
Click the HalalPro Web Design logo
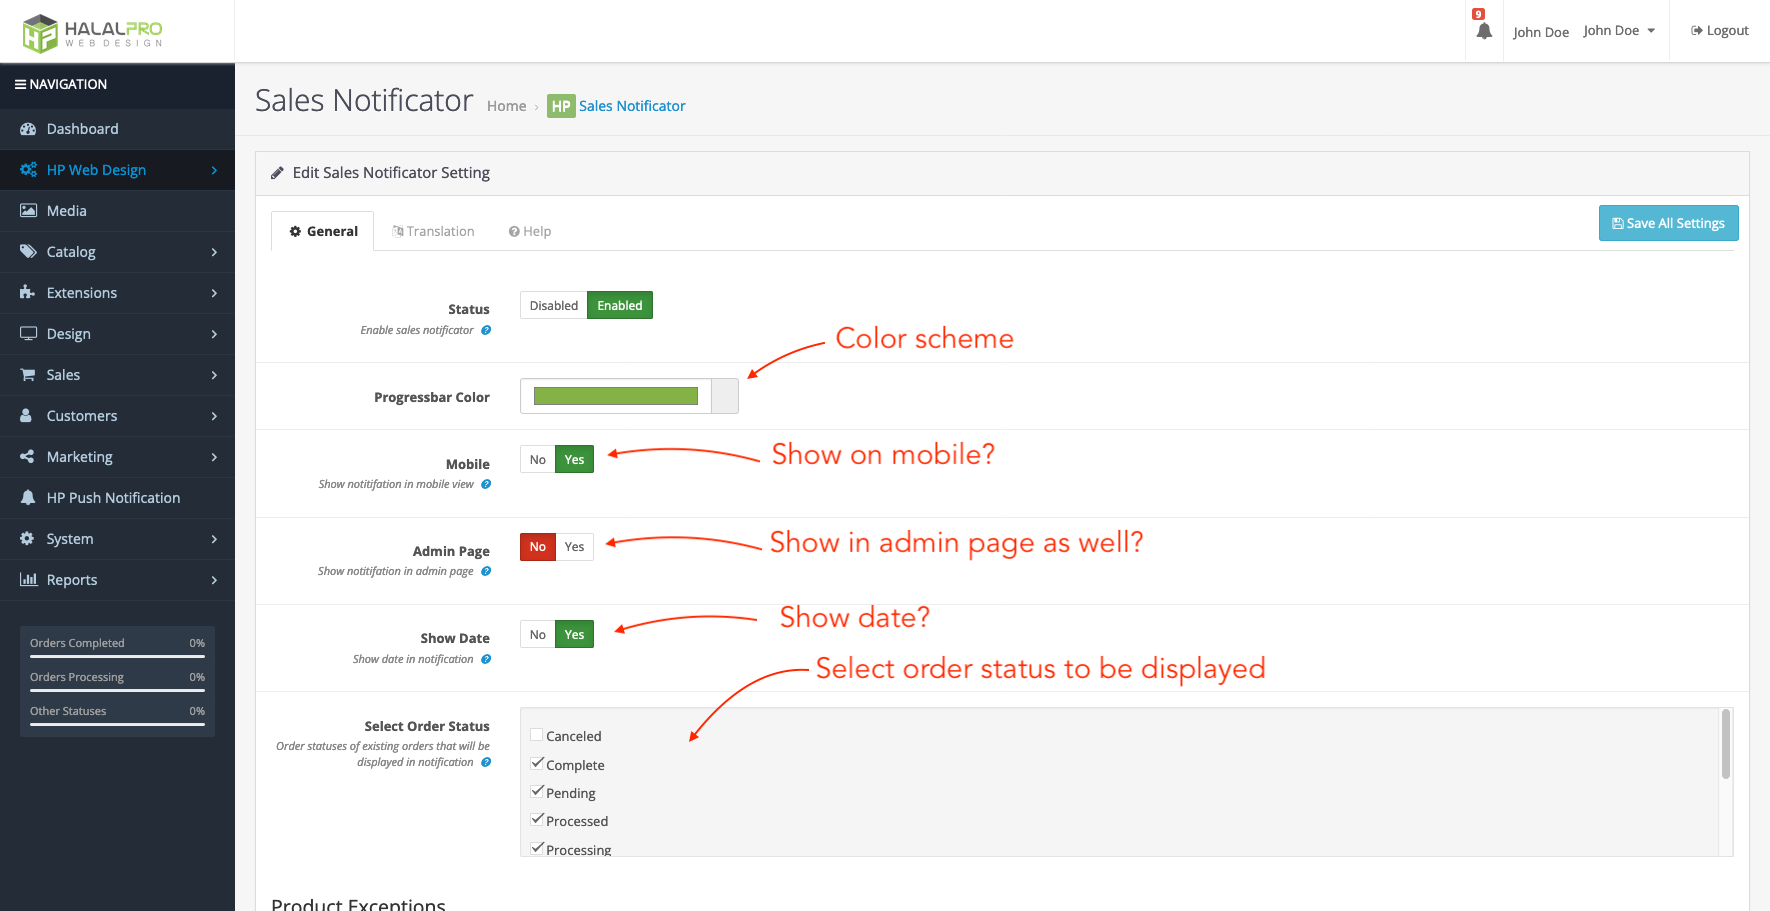tap(92, 32)
